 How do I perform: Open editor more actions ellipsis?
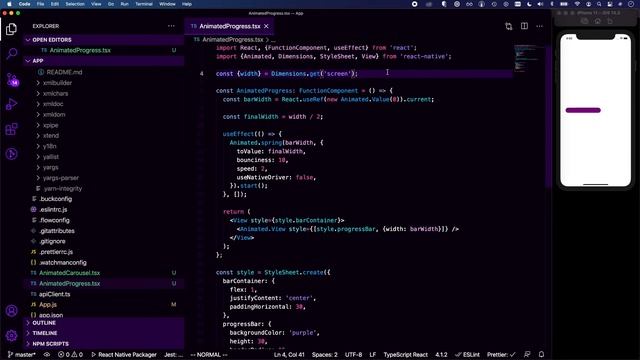540,26
